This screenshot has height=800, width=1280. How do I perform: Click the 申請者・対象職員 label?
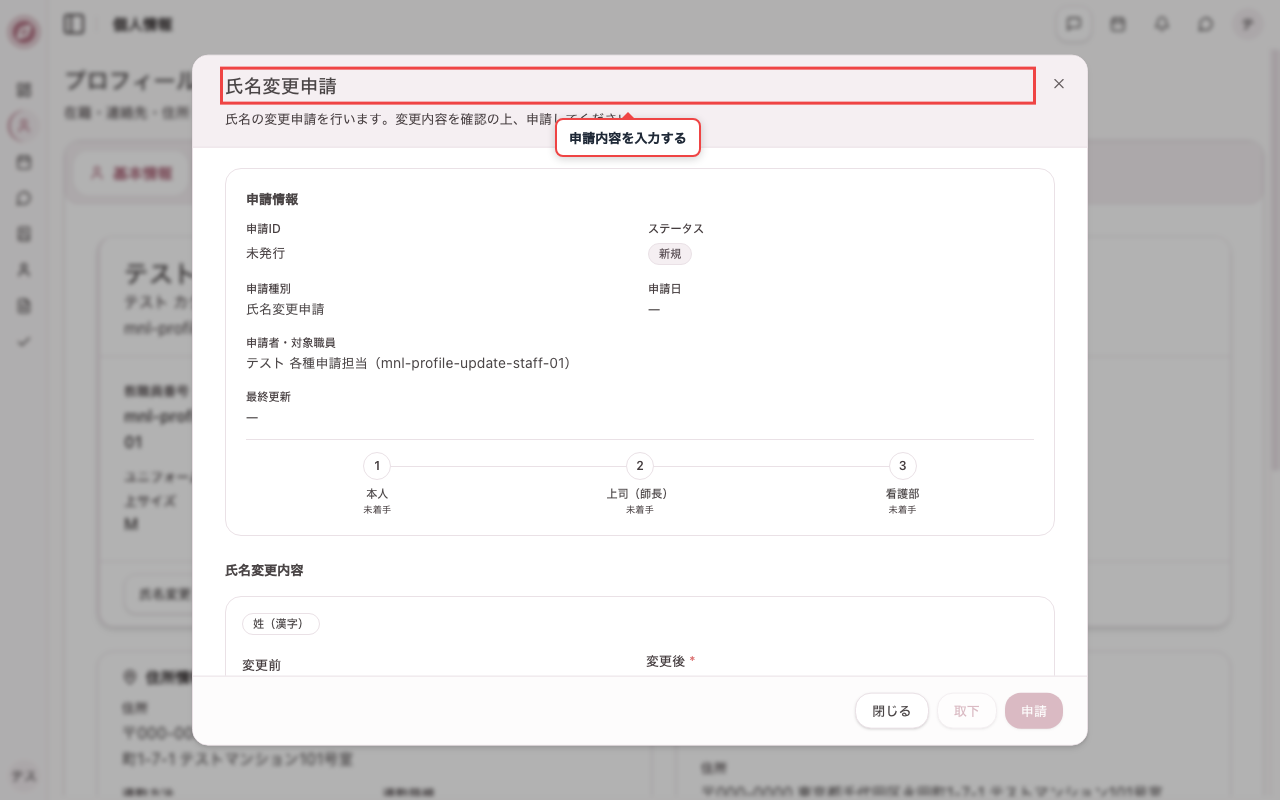click(291, 343)
